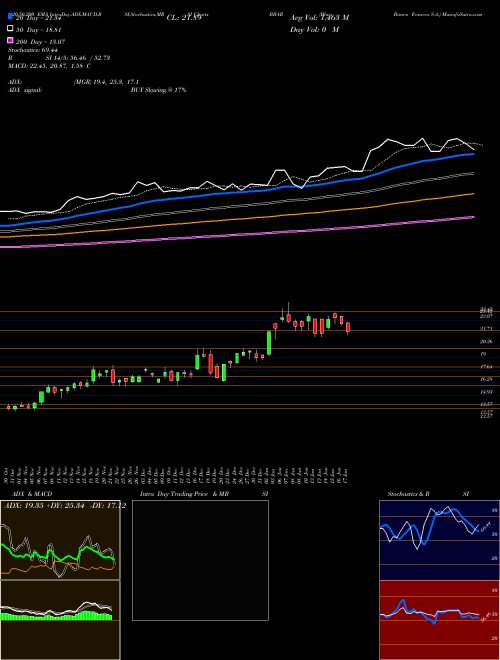Click the ADX chart with the green line
This screenshot has width=500, height=660.
click(60, 540)
